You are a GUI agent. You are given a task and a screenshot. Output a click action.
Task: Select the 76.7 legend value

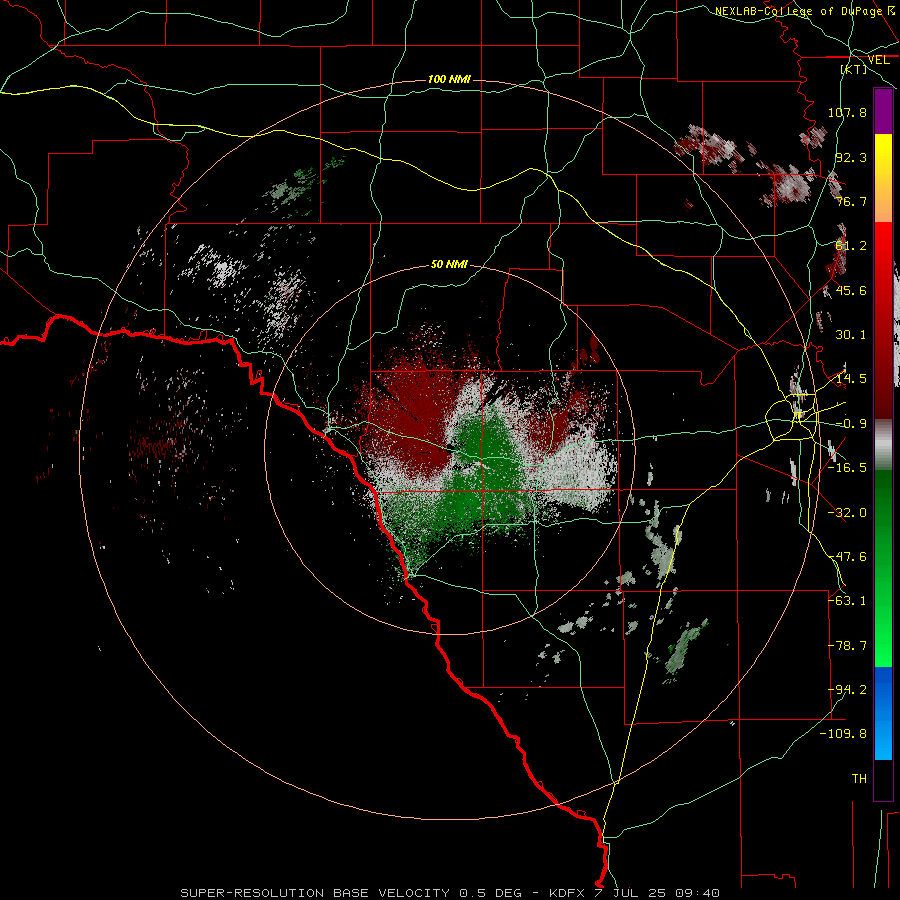click(851, 201)
